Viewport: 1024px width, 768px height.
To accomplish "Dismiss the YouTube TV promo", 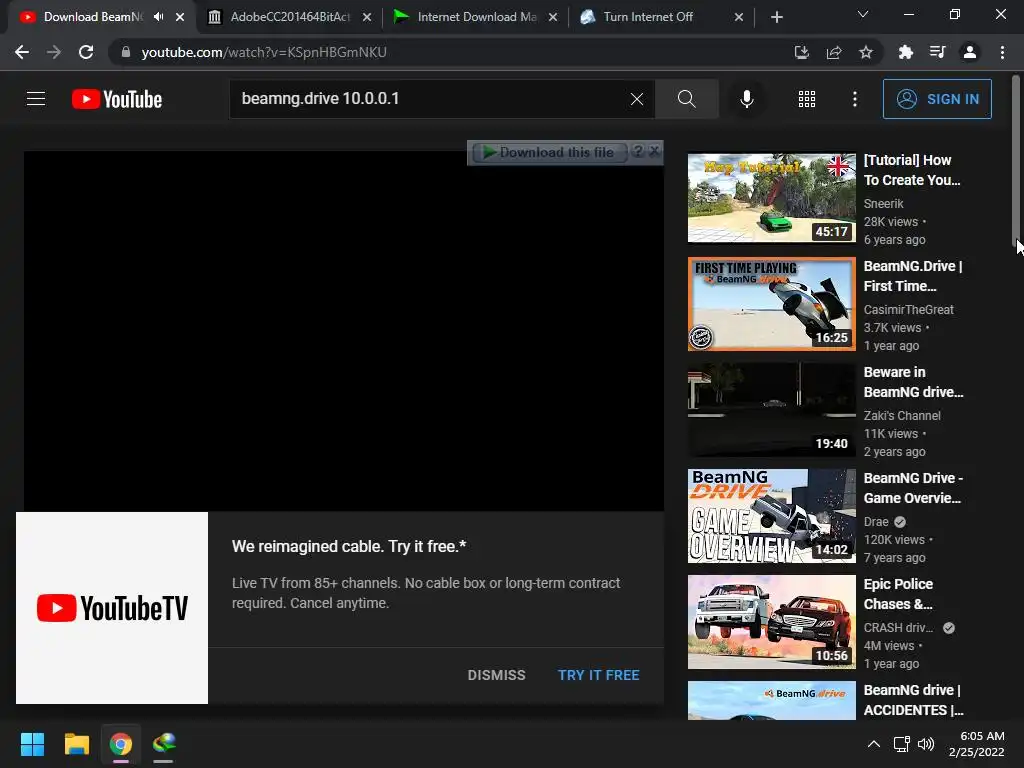I will click(x=496, y=675).
